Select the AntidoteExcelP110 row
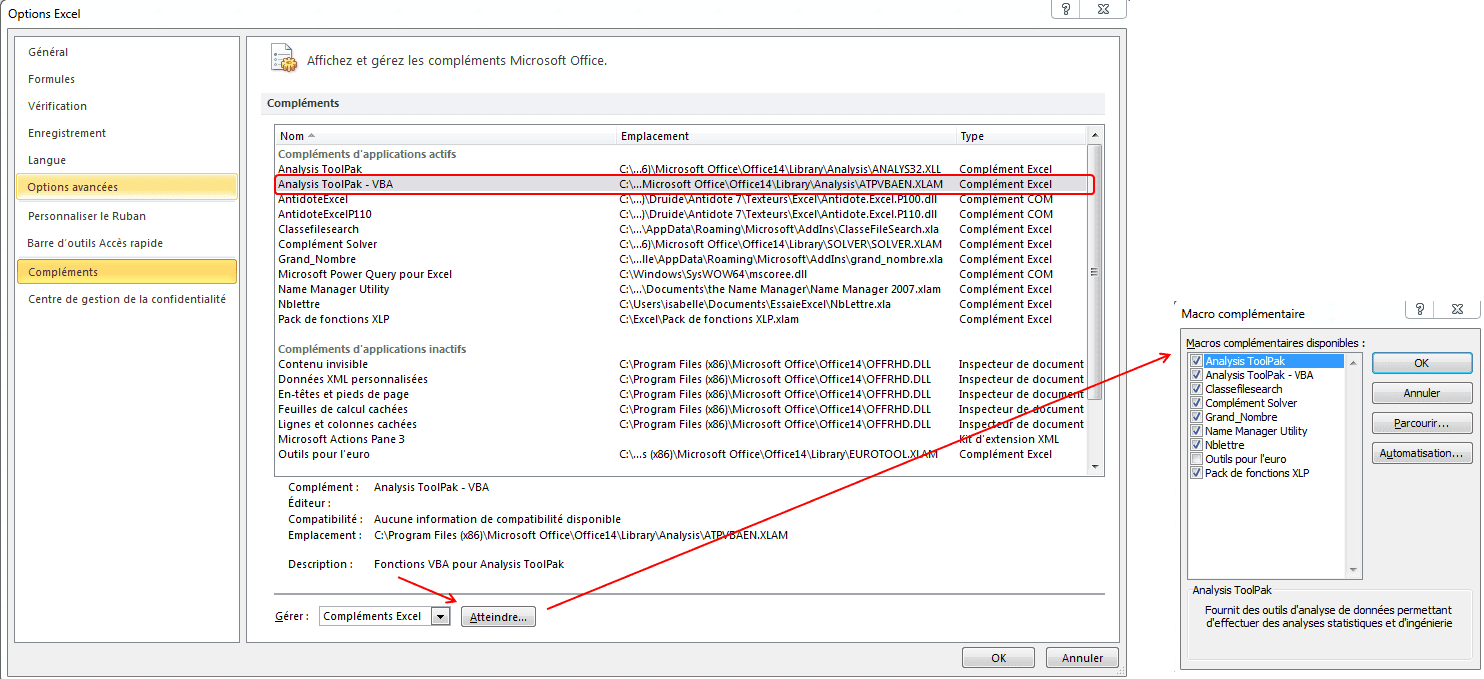 (x=681, y=214)
